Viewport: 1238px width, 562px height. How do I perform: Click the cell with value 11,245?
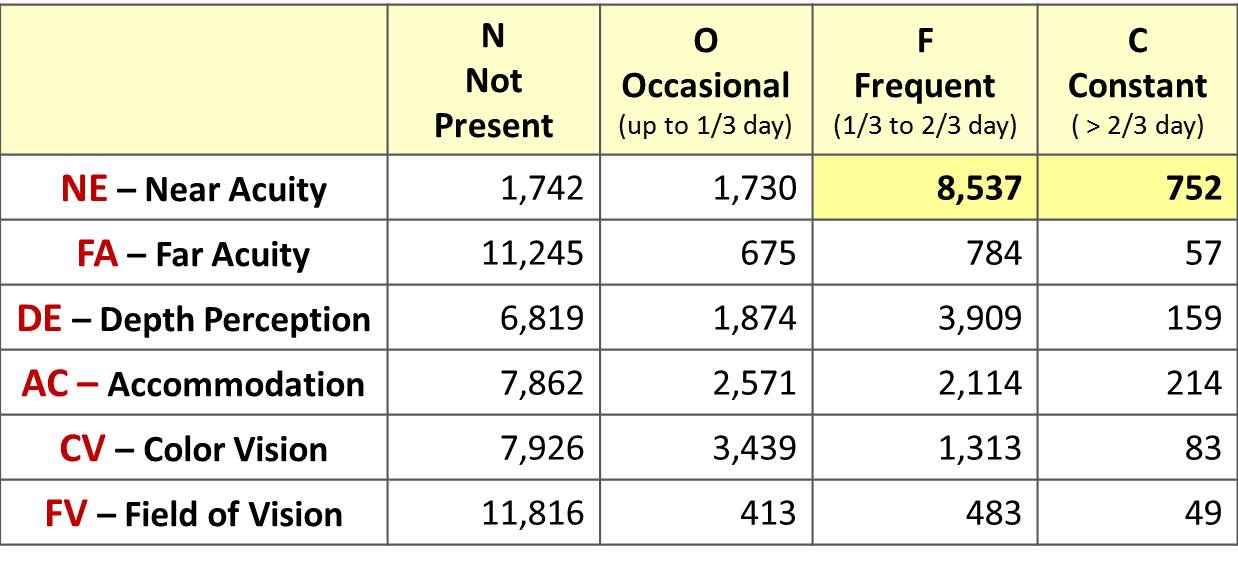pos(494,253)
